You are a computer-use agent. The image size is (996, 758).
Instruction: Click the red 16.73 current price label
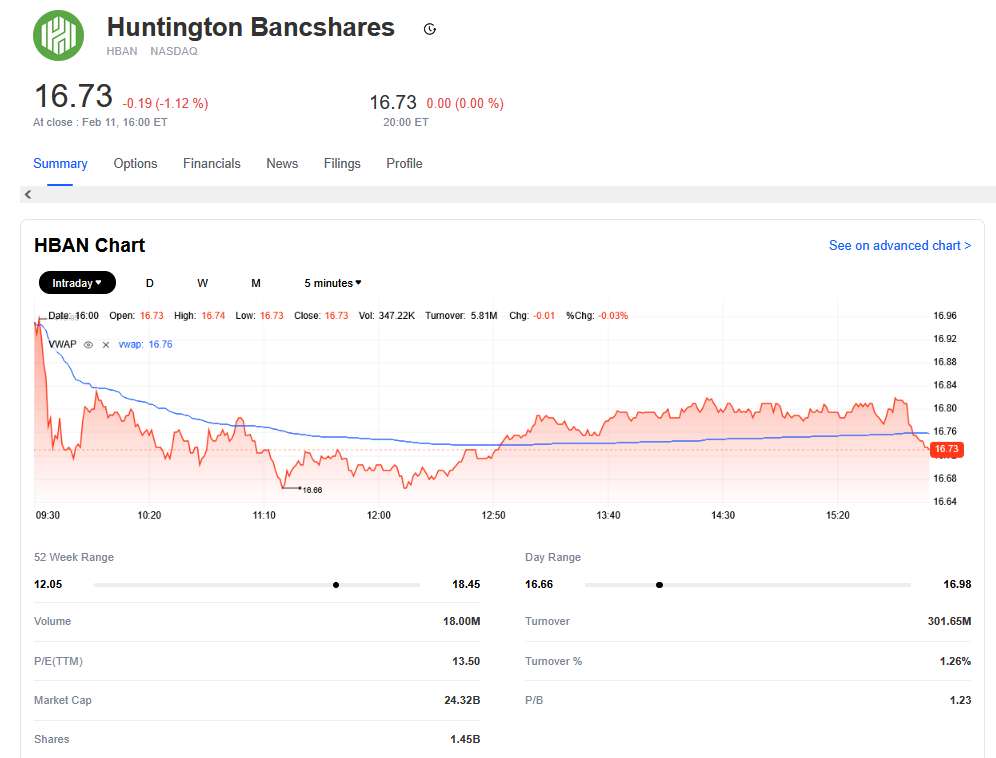coord(945,449)
